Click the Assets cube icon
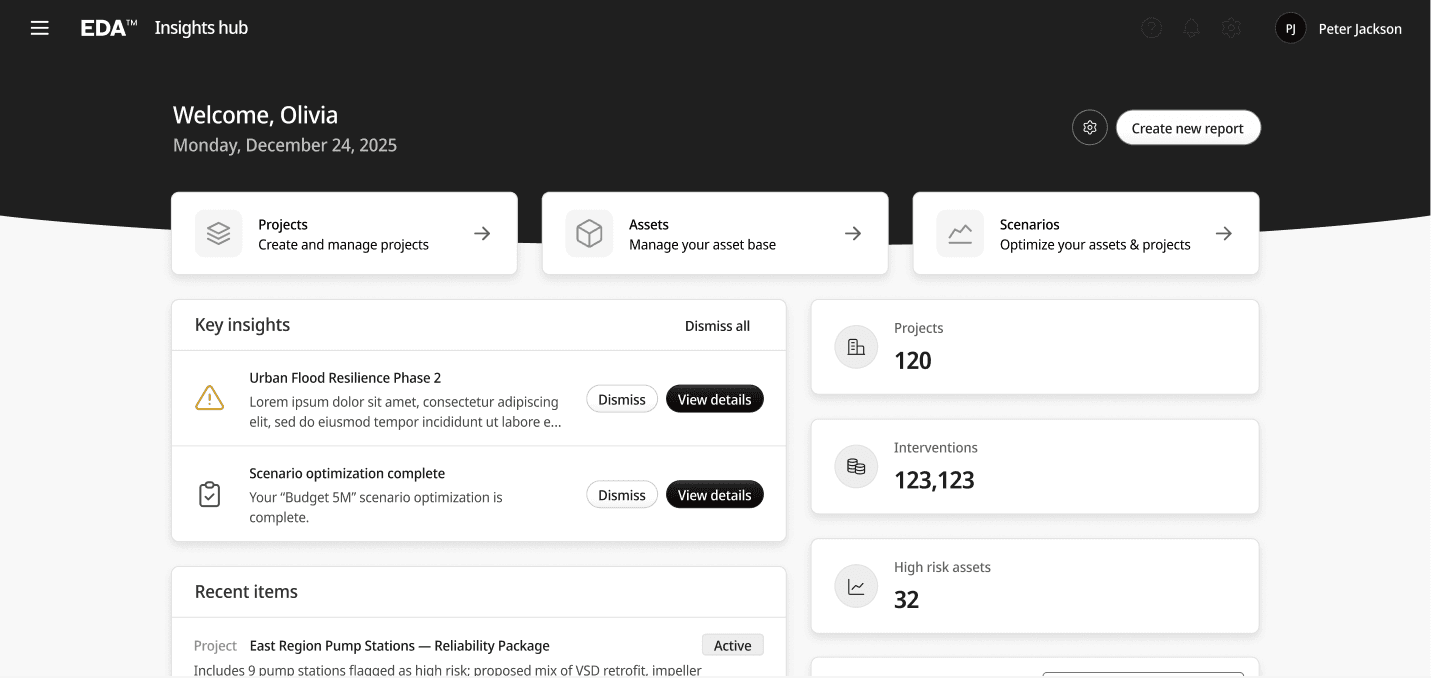The width and height of the screenshot is (1431, 678). (x=590, y=233)
